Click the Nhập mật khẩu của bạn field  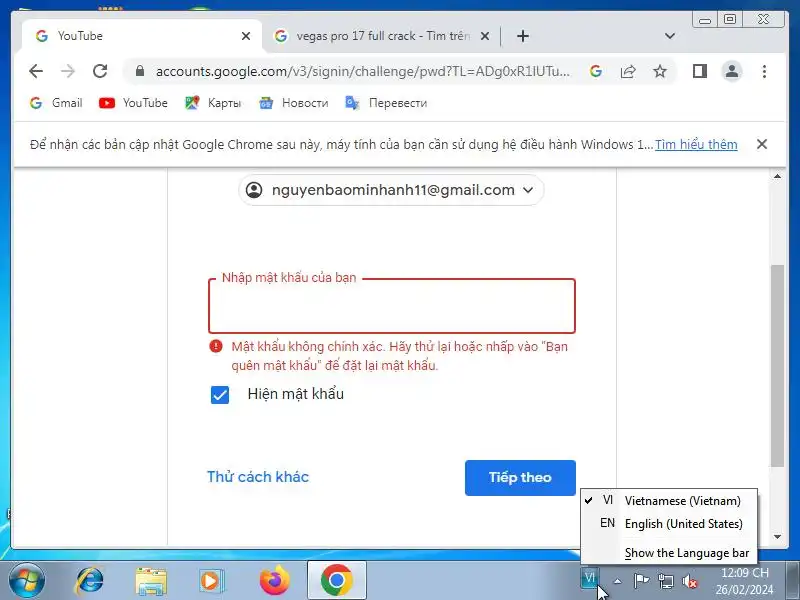tap(392, 306)
